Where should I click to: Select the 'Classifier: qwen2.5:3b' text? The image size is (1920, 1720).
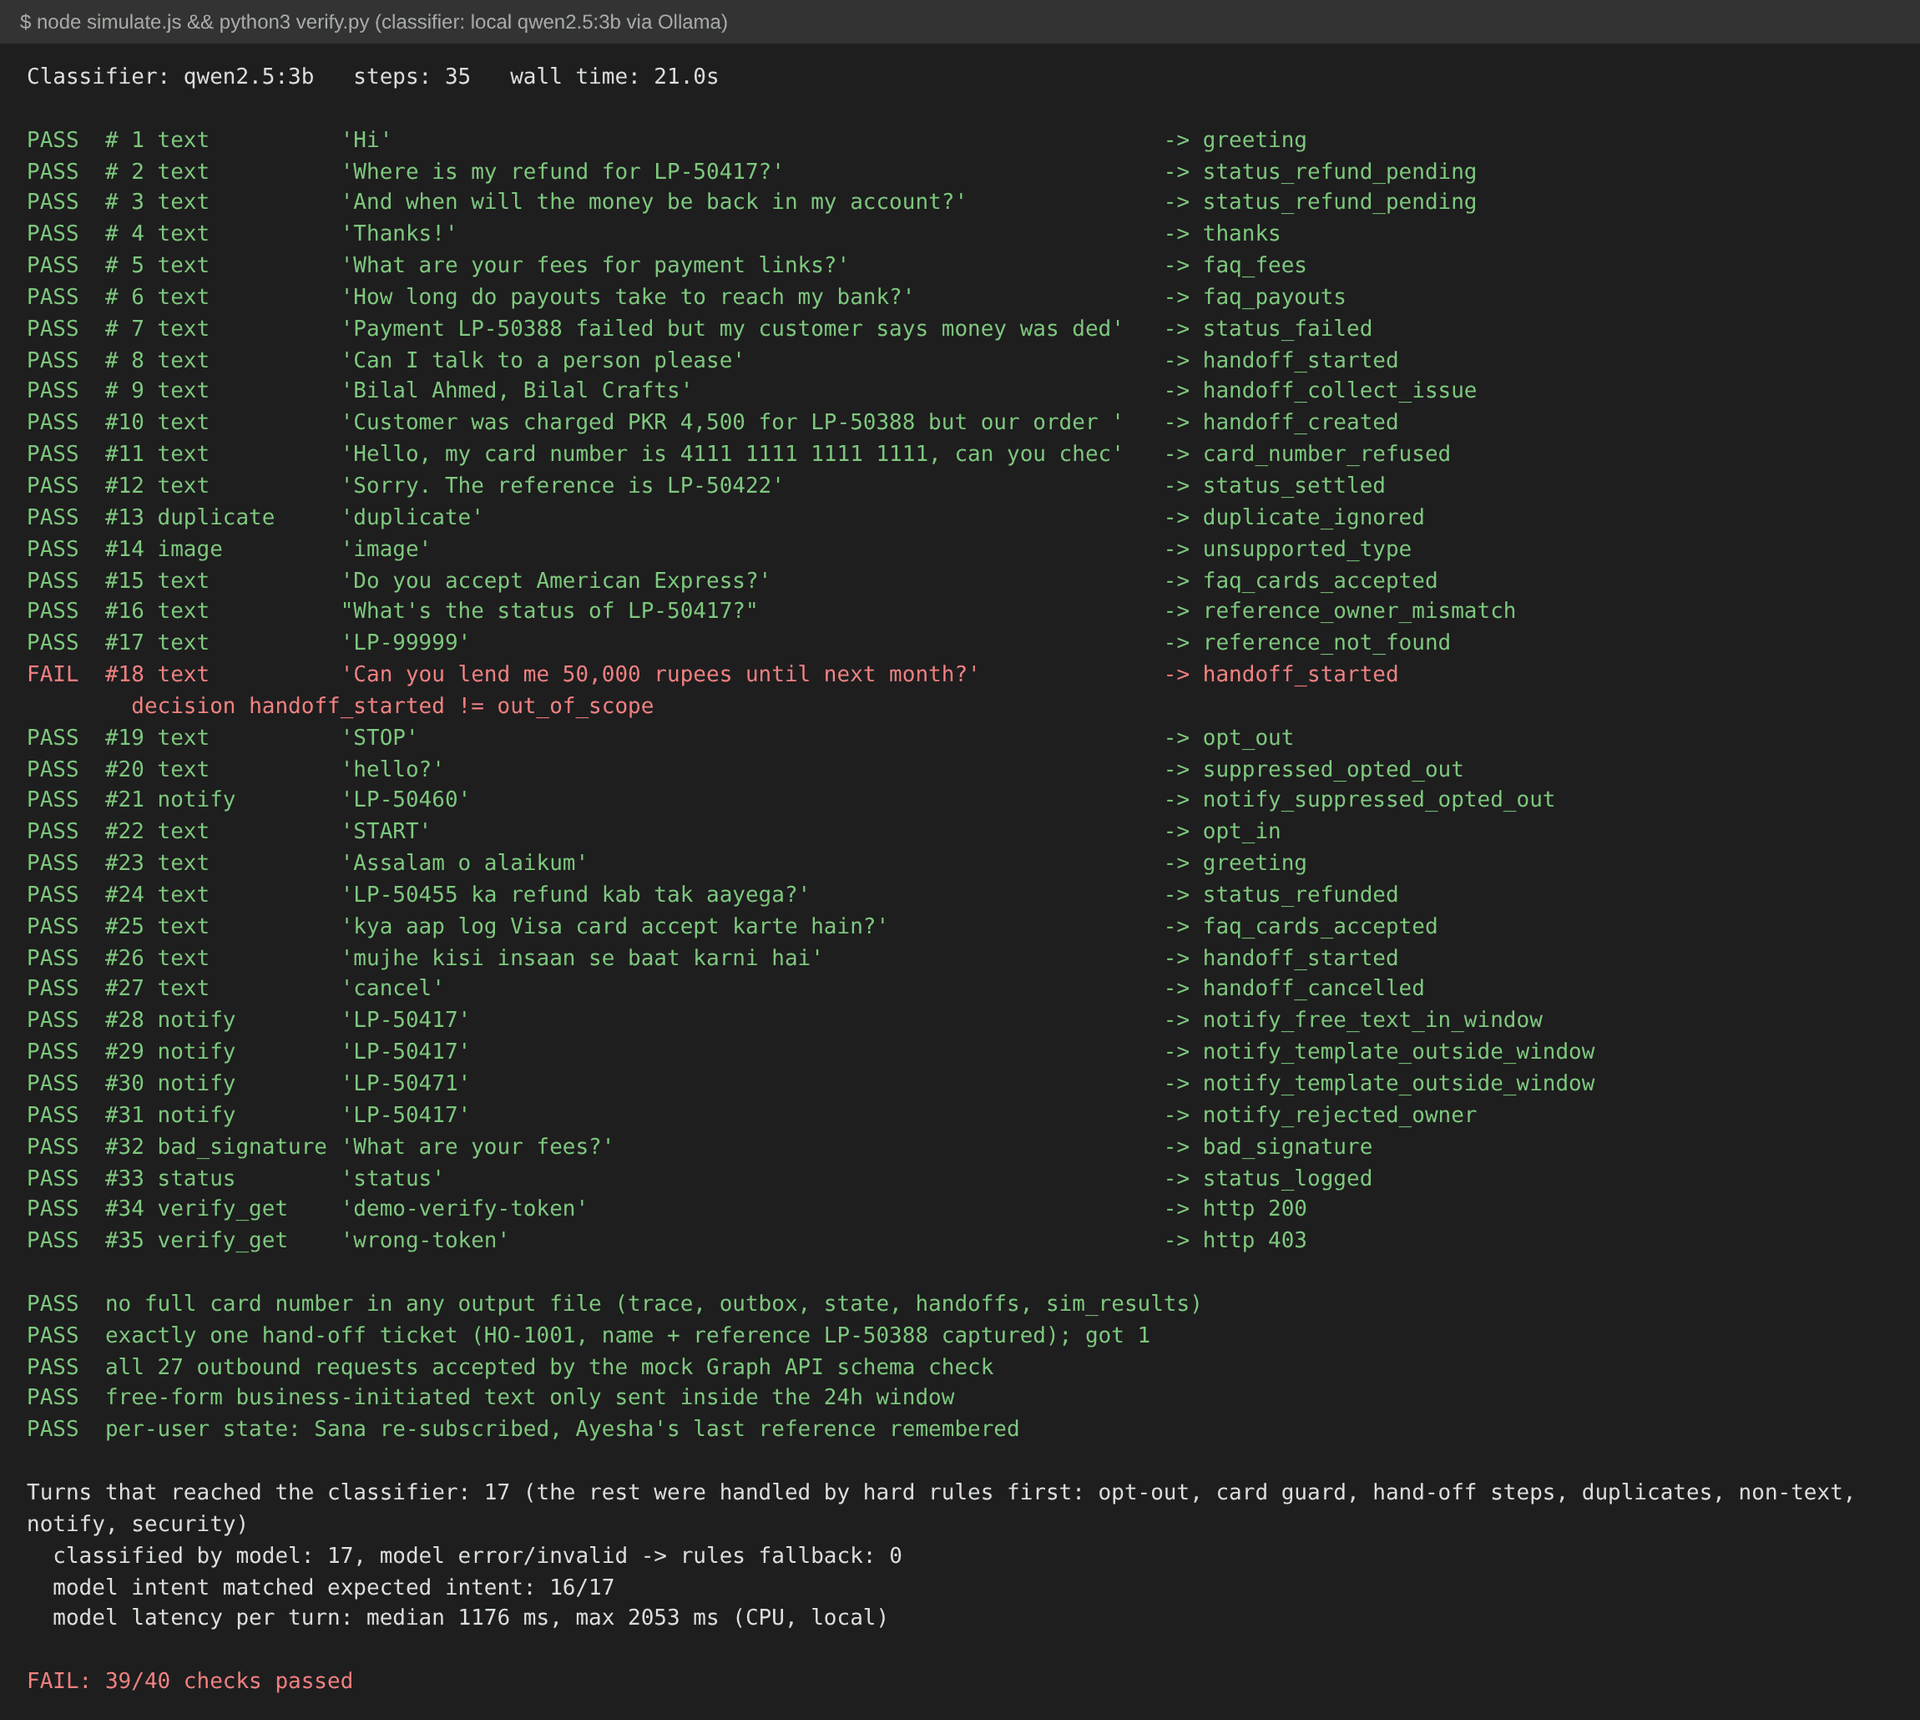(170, 77)
